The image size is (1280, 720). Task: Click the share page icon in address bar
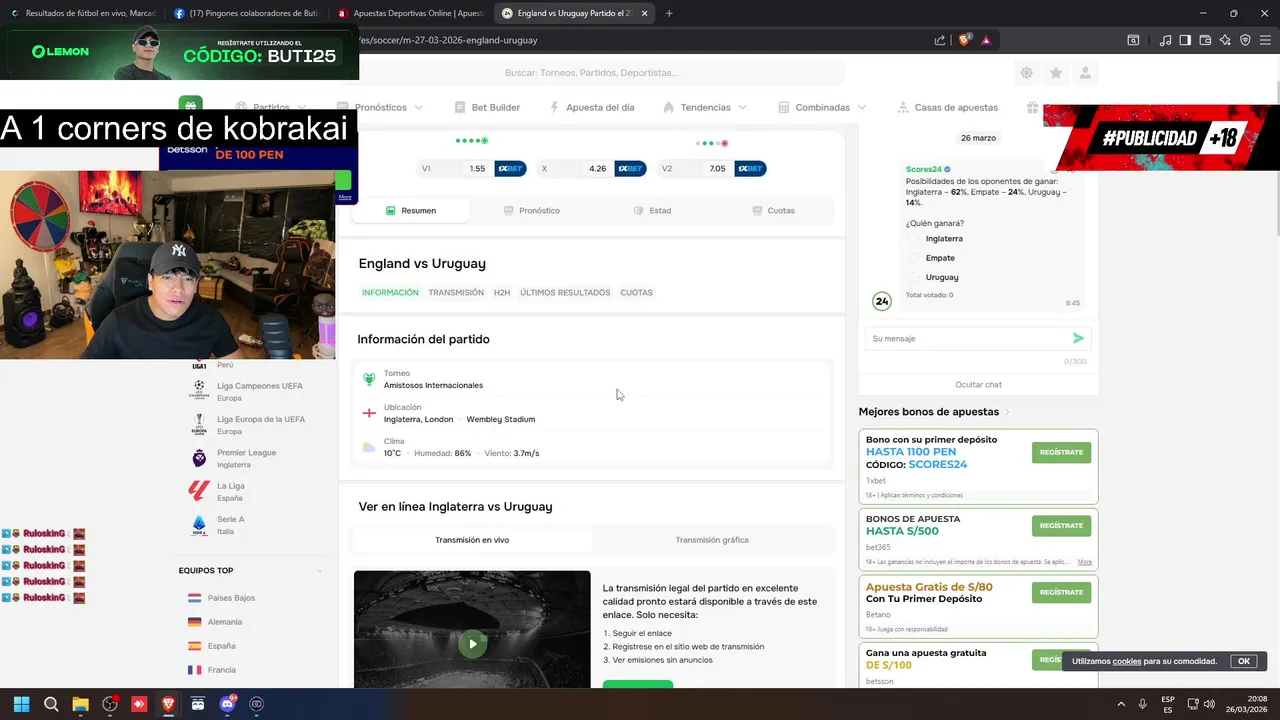click(940, 40)
